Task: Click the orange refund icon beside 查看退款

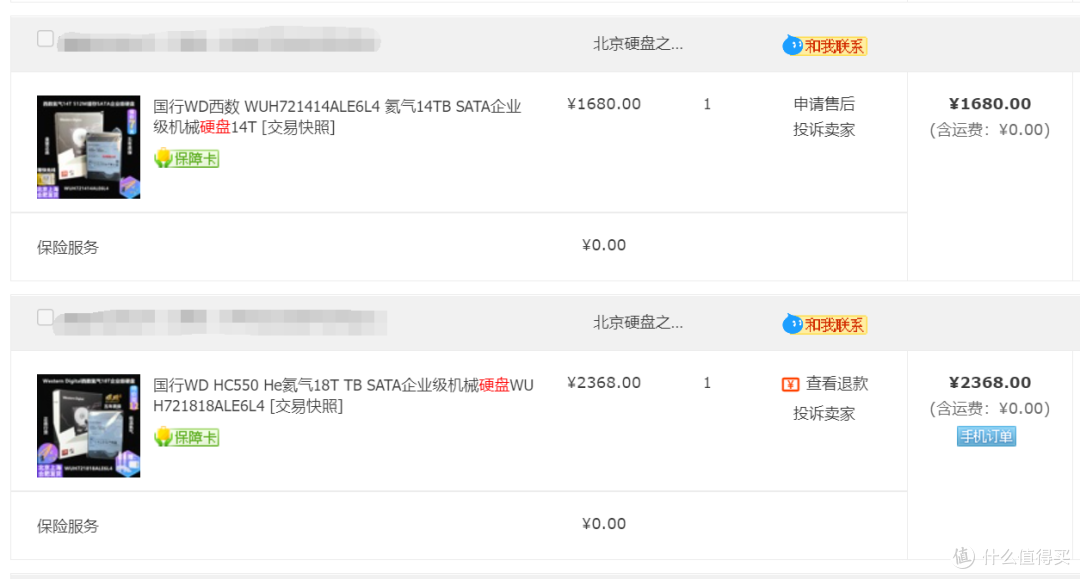Action: click(790, 383)
